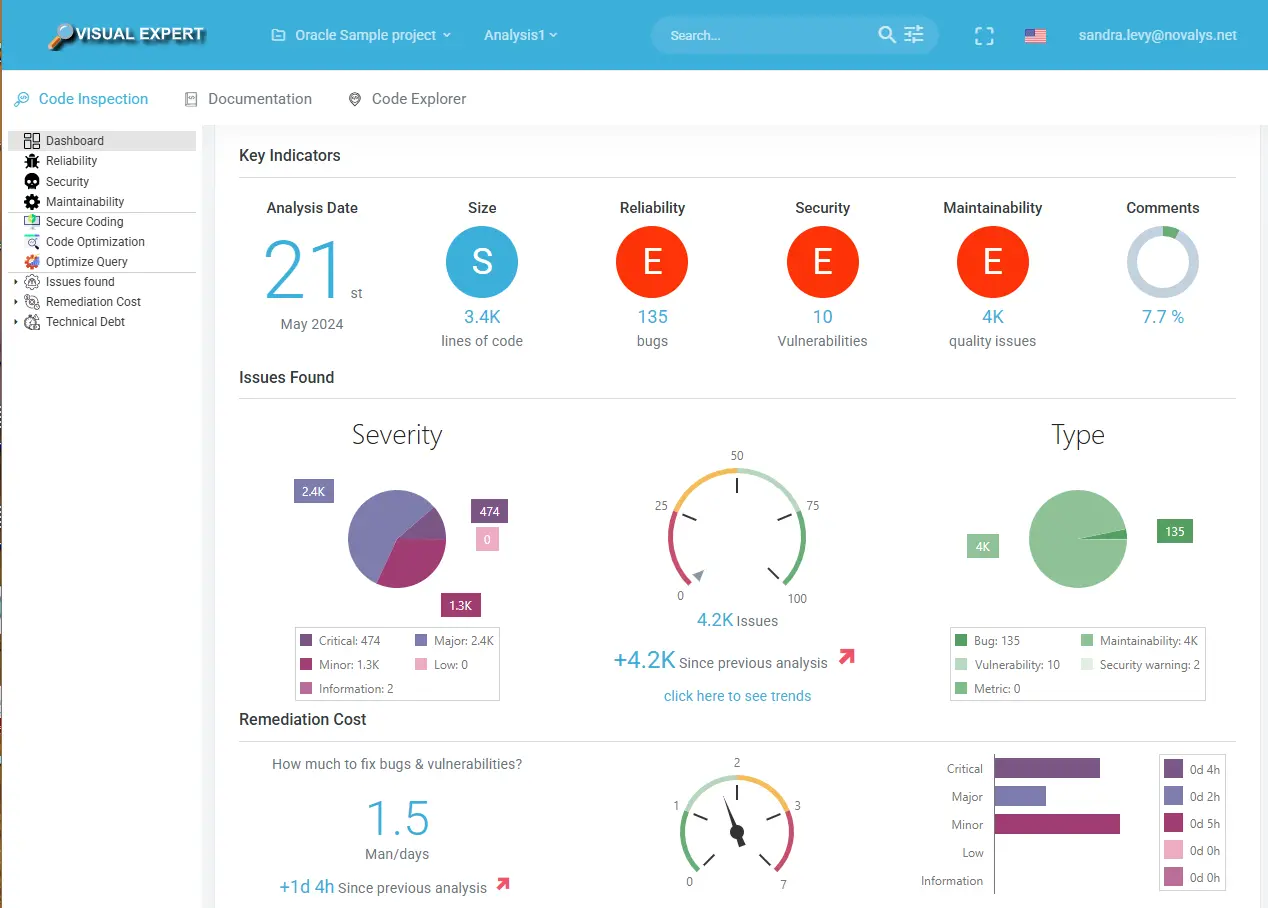Select Secure Coding in the sidebar
1268x908 pixels.
(30, 221)
